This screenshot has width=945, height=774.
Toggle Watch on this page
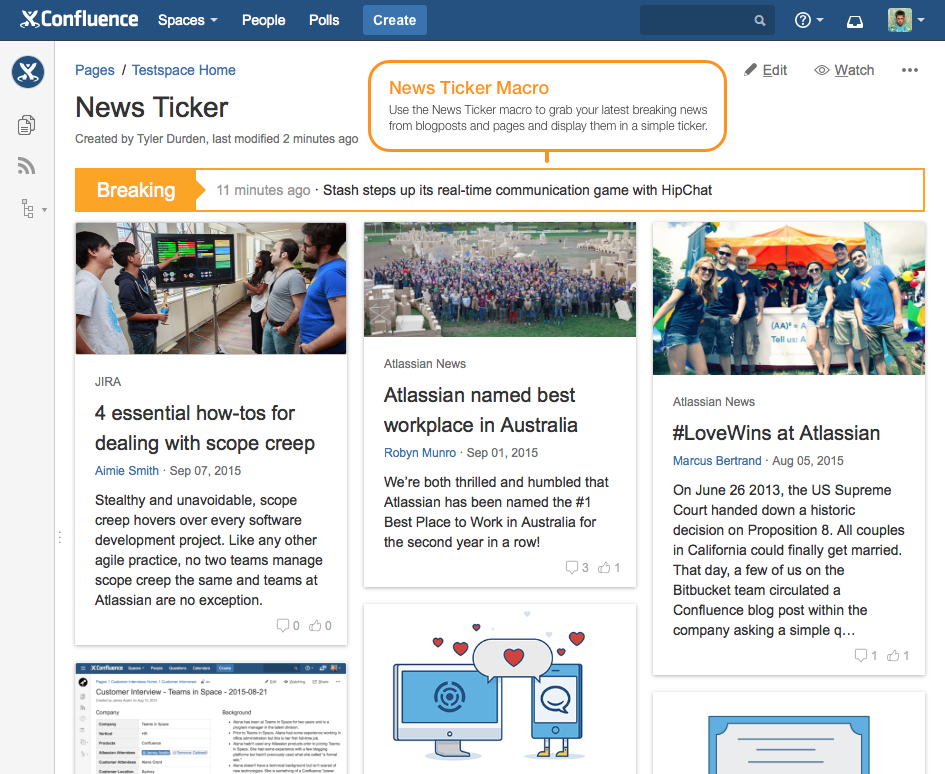coord(844,70)
